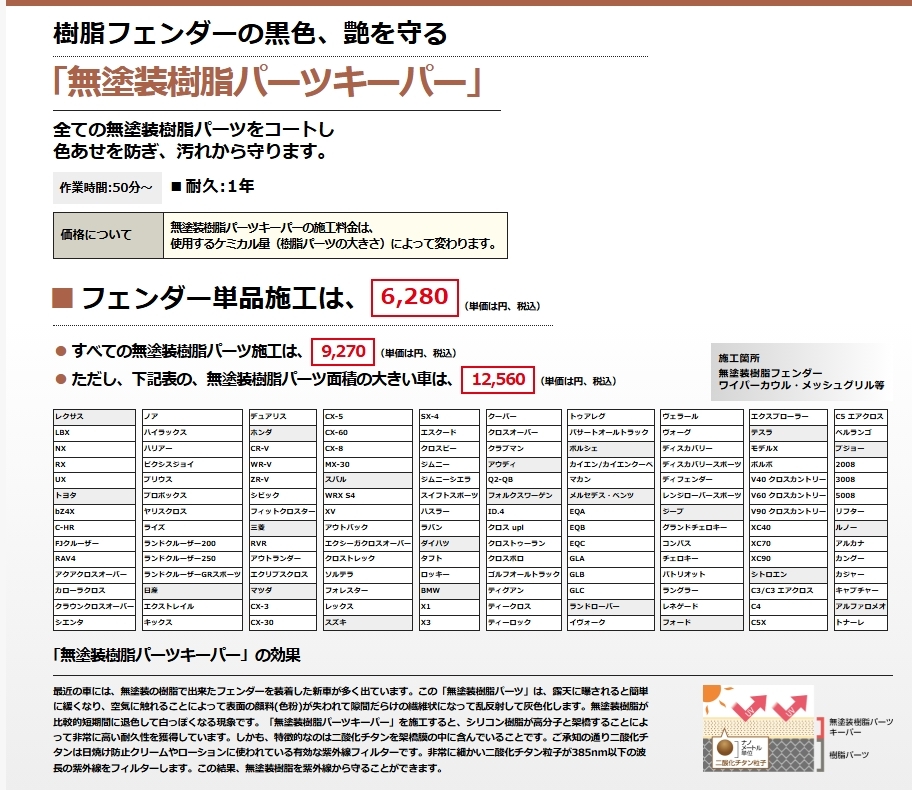Click the ランドクルーザー250 table cell

click(x=190, y=558)
